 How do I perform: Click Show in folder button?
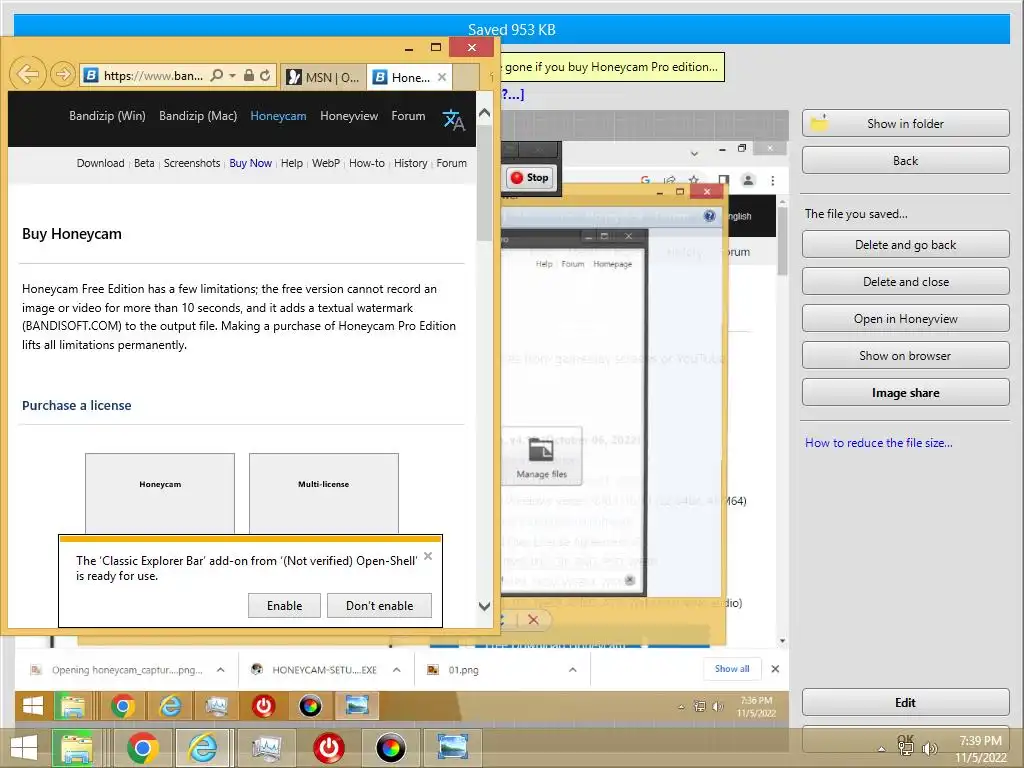(x=906, y=123)
